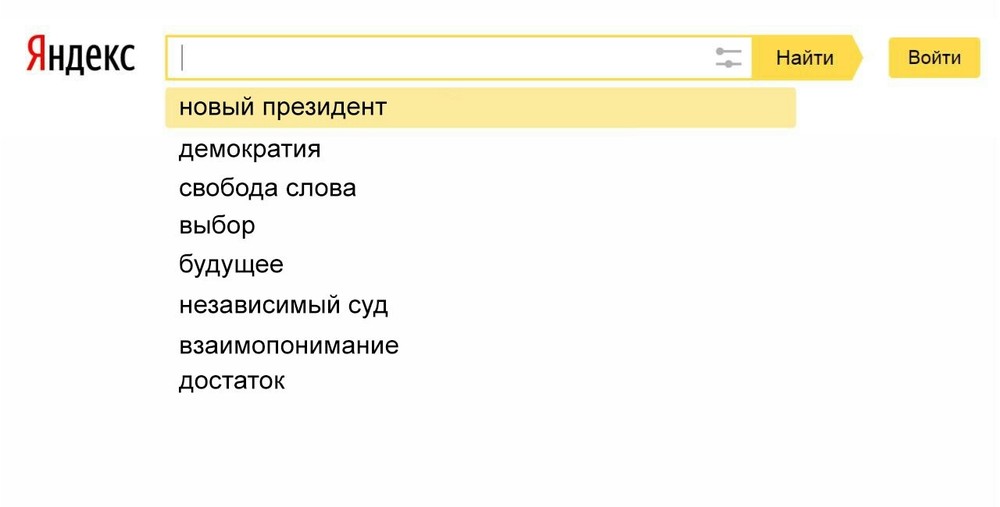Viewport: 1000px width, 507px height.
Task: Choose the "будущее" suggestion
Action: point(231,265)
